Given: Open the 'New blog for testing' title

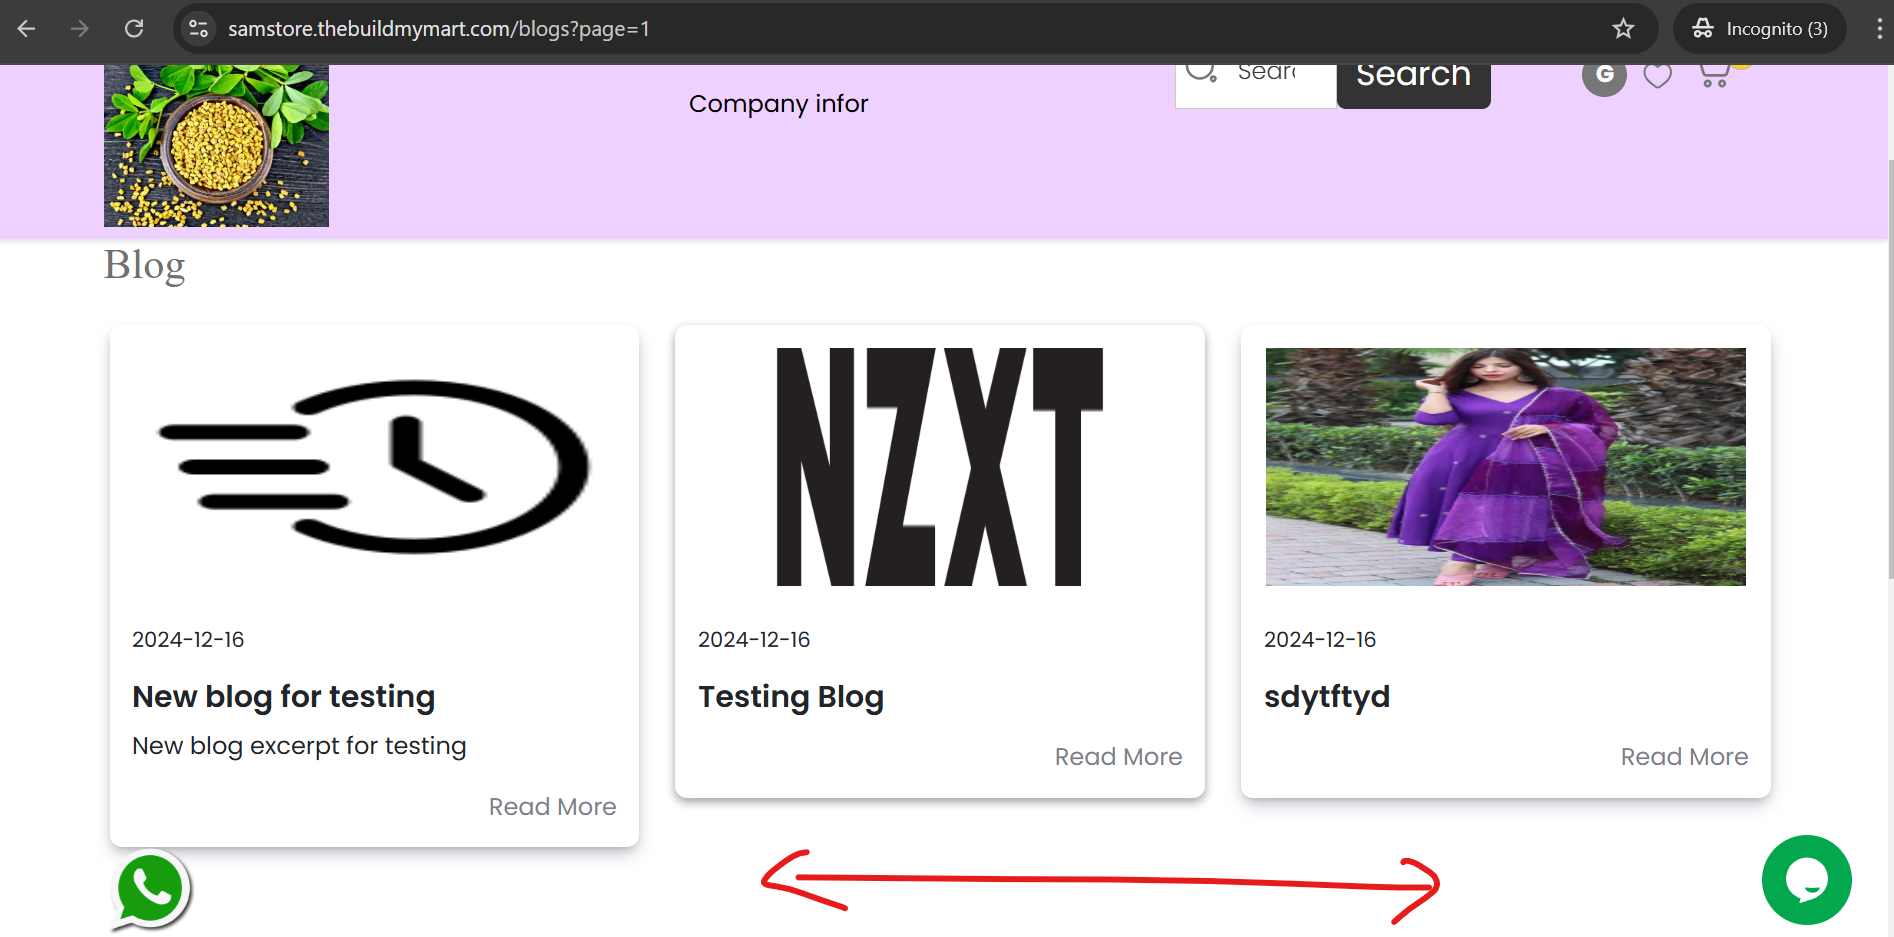Looking at the screenshot, I should tap(284, 697).
